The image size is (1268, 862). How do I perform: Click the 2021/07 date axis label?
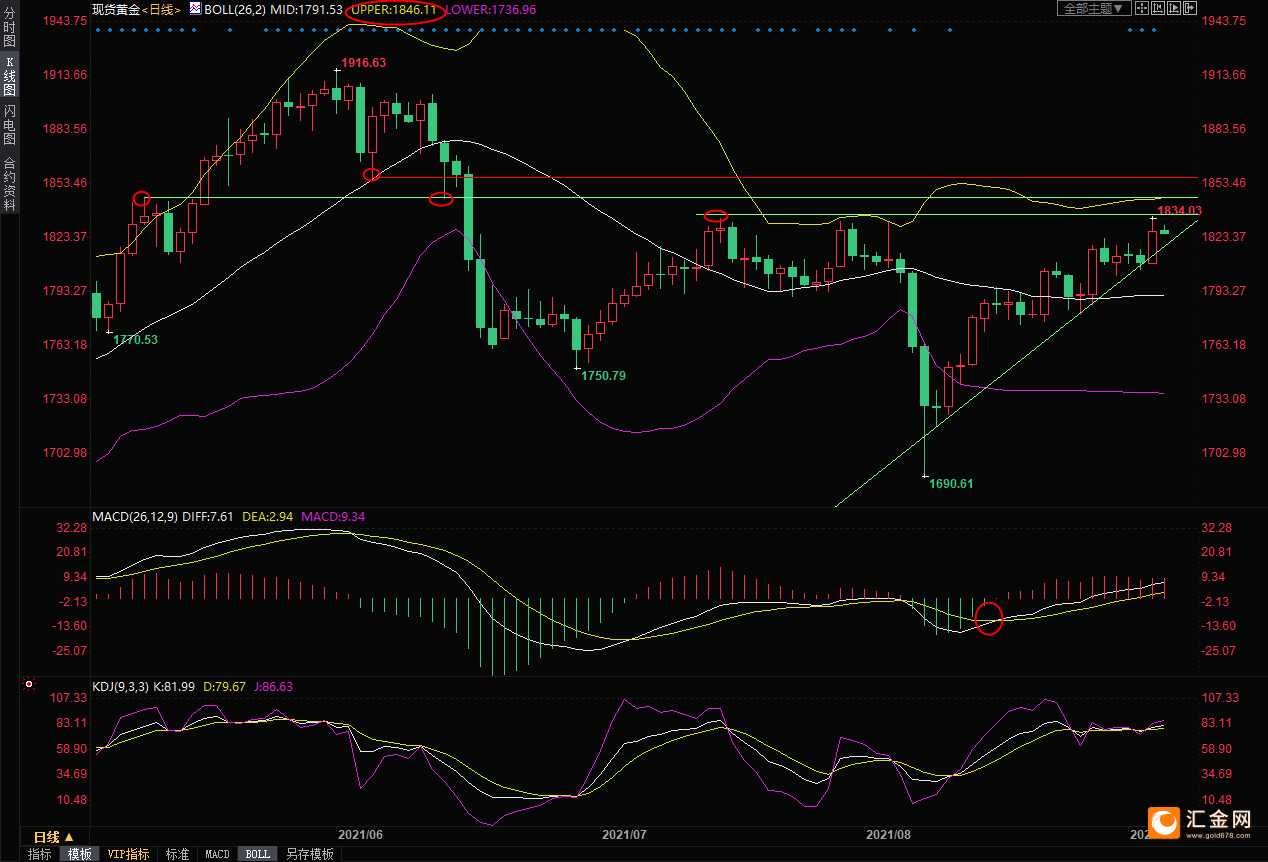(626, 834)
